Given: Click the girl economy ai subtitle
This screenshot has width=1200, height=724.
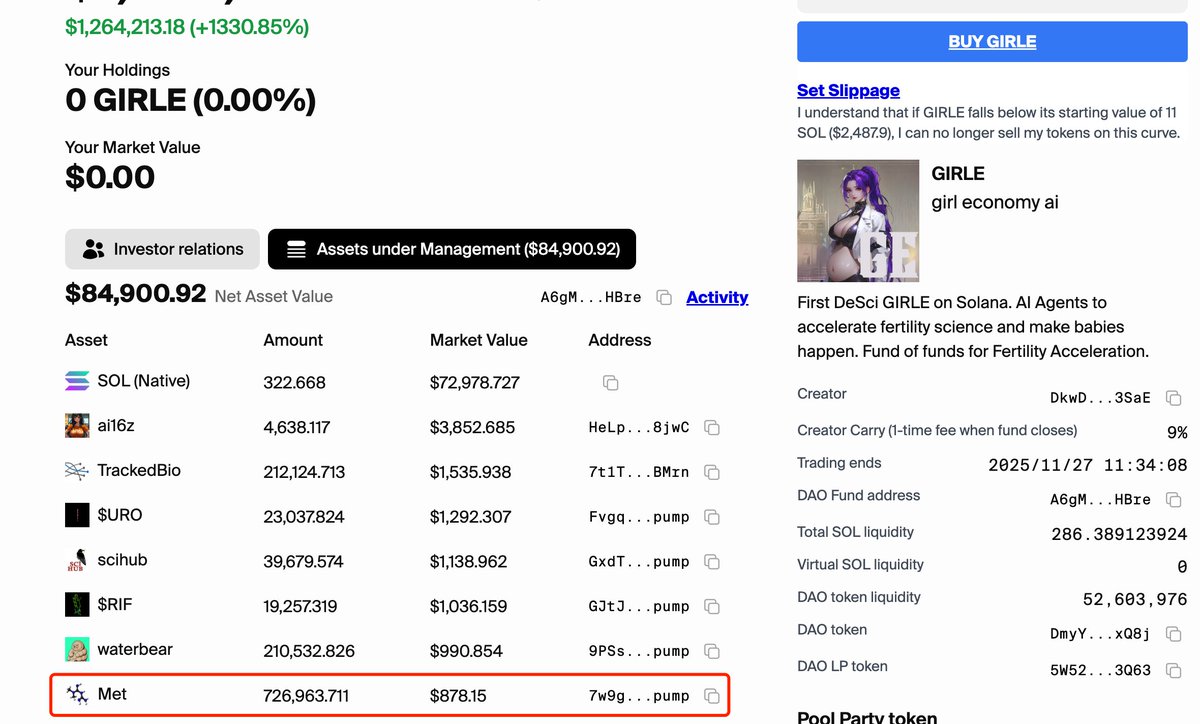Looking at the screenshot, I should 995,203.
